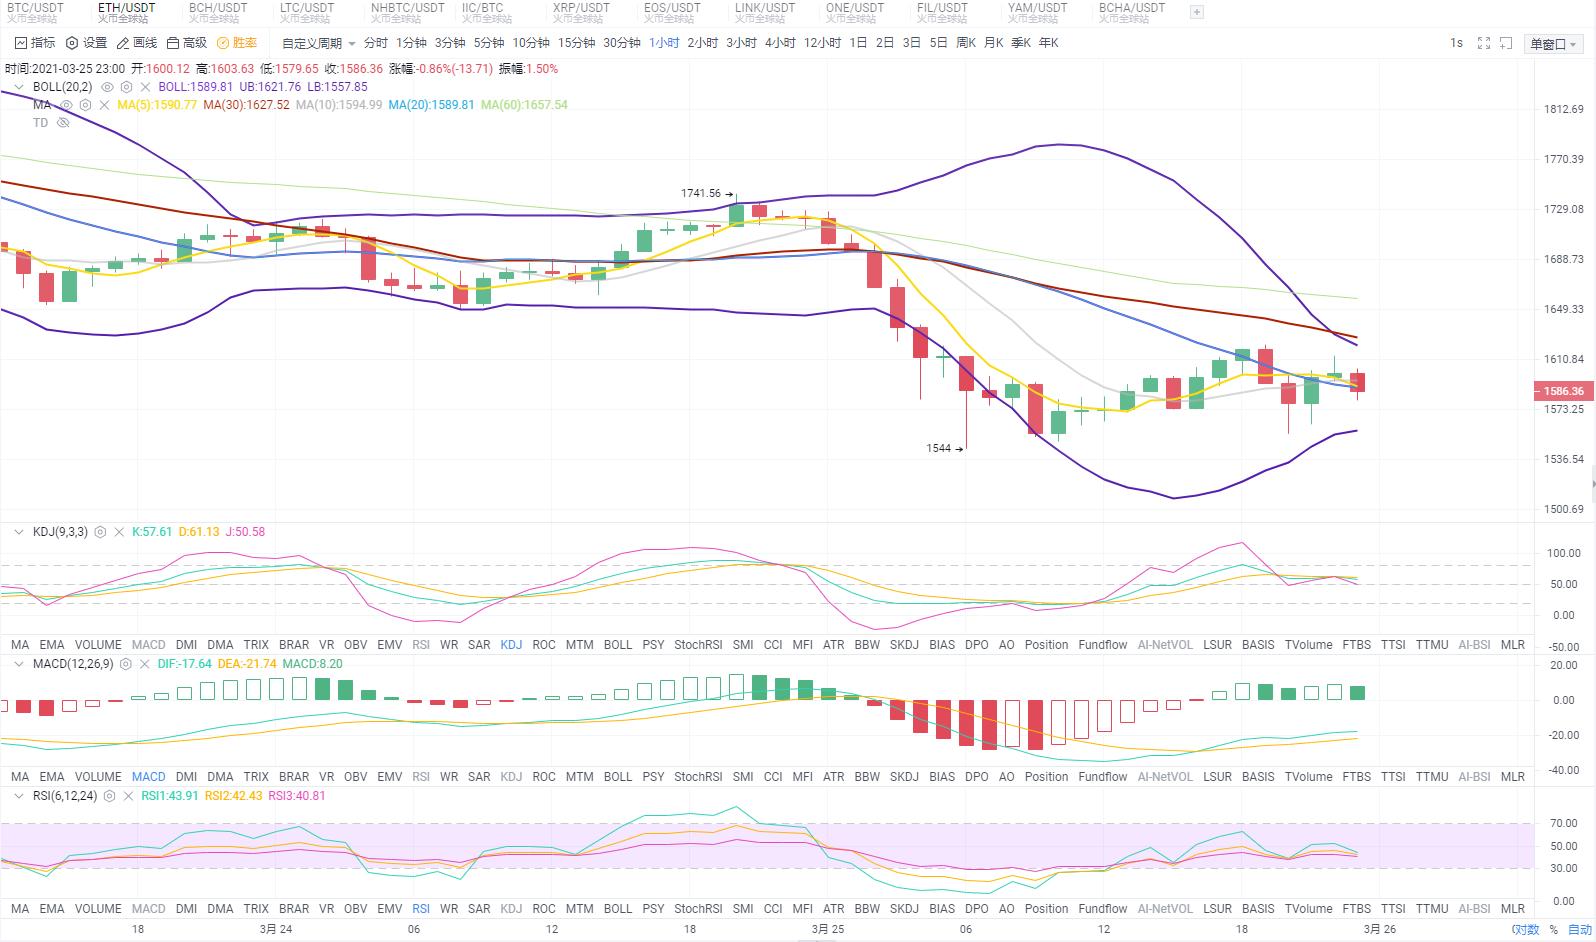Select the 年K timeframe
This screenshot has height=942, width=1596.
(x=1048, y=43)
